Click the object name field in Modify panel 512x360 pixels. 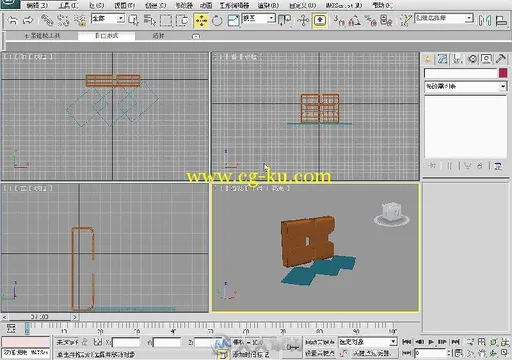pos(461,73)
